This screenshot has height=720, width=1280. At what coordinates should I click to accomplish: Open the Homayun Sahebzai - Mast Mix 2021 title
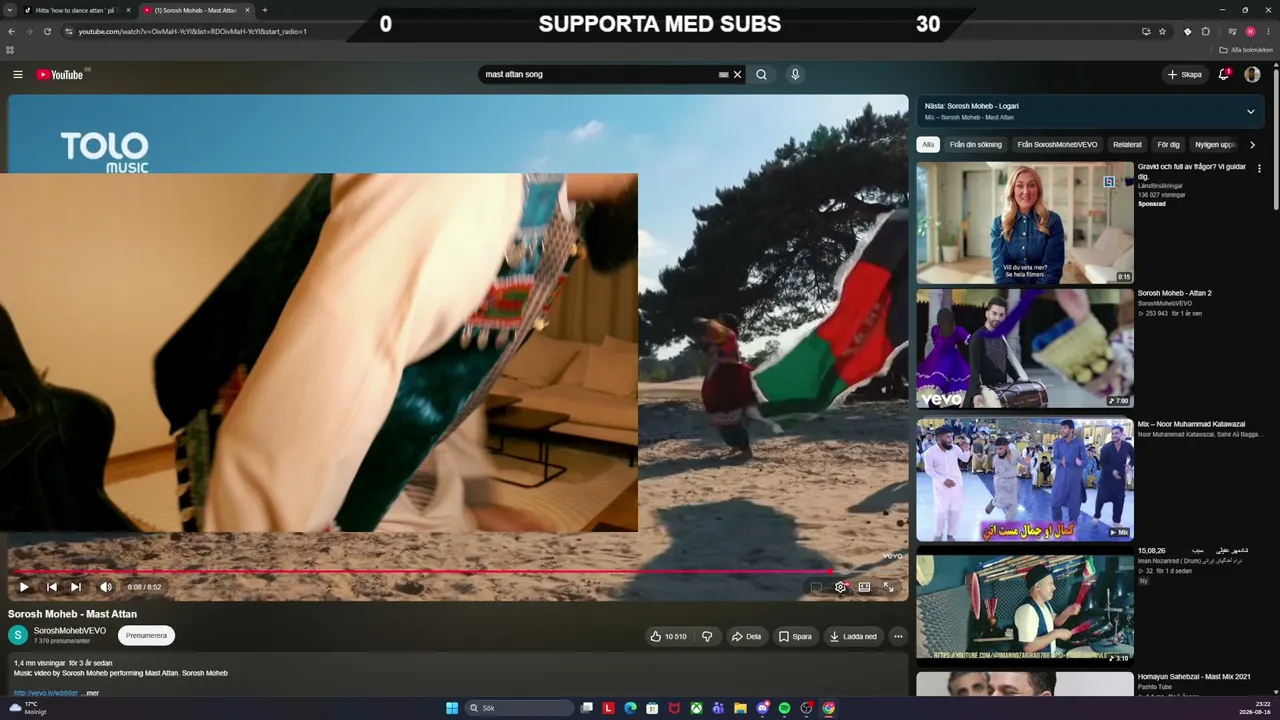tap(1194, 677)
